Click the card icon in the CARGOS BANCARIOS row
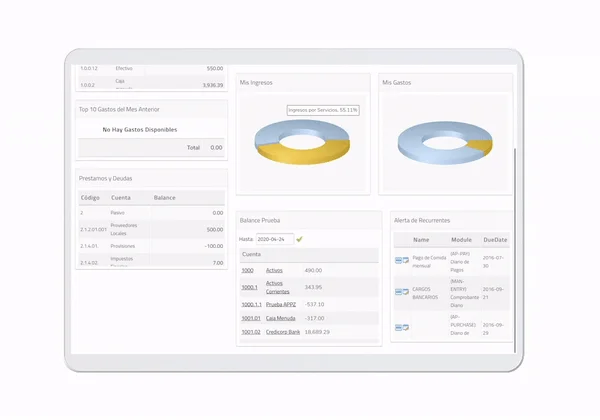Screen dimensions: 600x420 coord(398,292)
